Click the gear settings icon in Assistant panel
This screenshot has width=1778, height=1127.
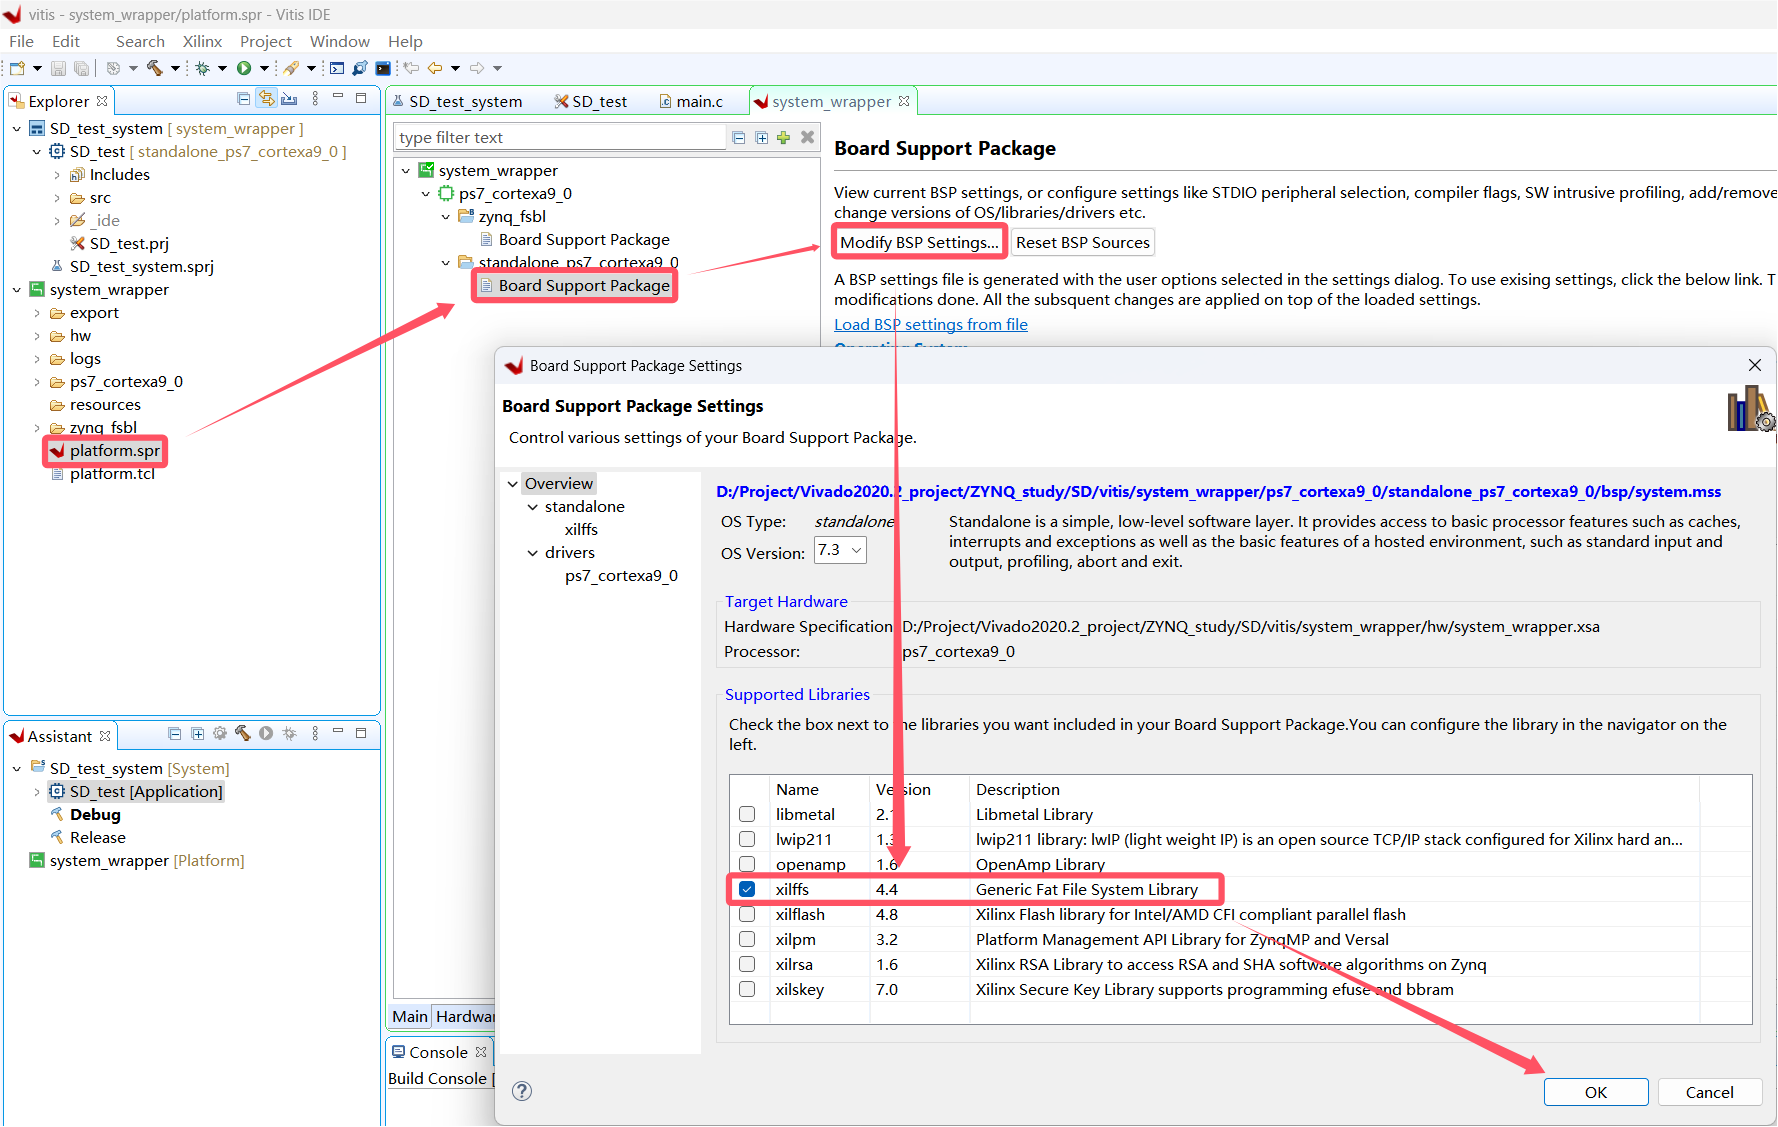(220, 733)
